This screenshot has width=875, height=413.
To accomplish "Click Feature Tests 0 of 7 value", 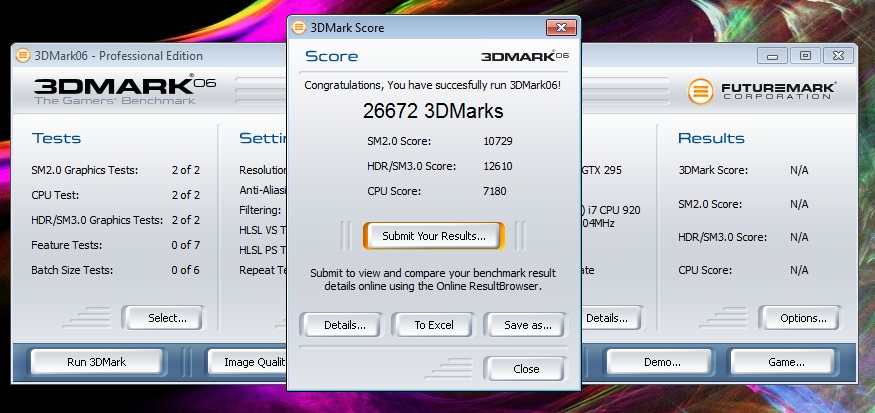I will pos(186,245).
